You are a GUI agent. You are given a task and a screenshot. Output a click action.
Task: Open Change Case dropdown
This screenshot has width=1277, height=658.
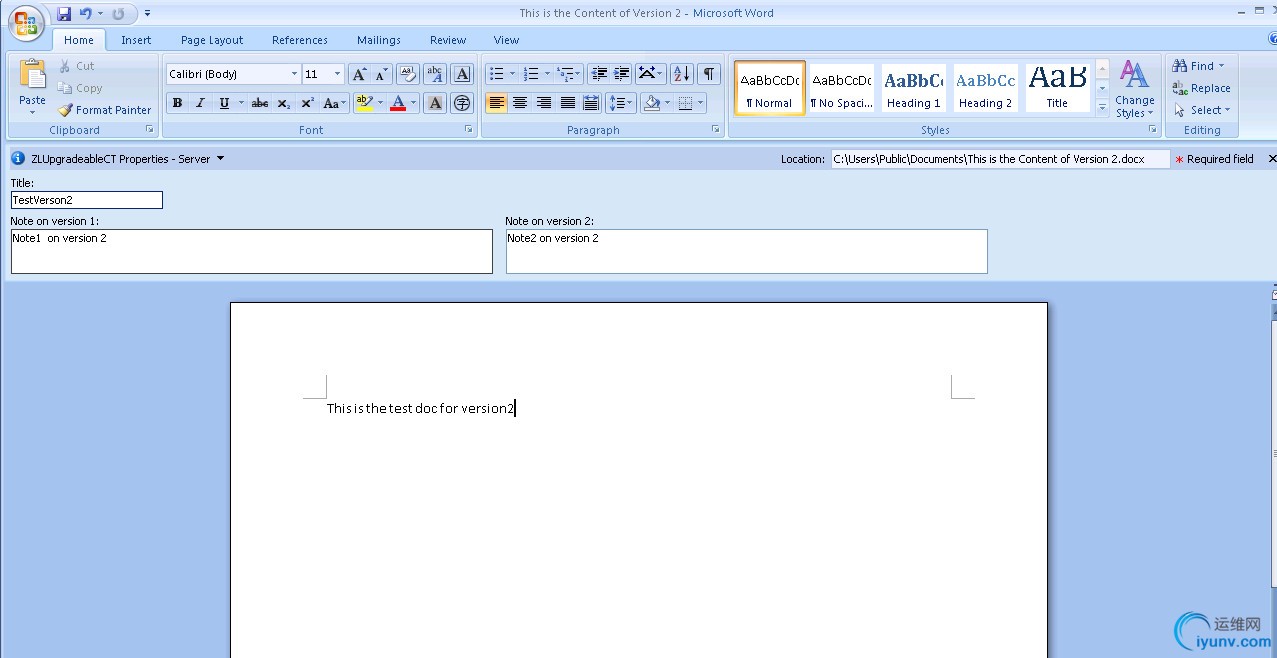[x=335, y=103]
